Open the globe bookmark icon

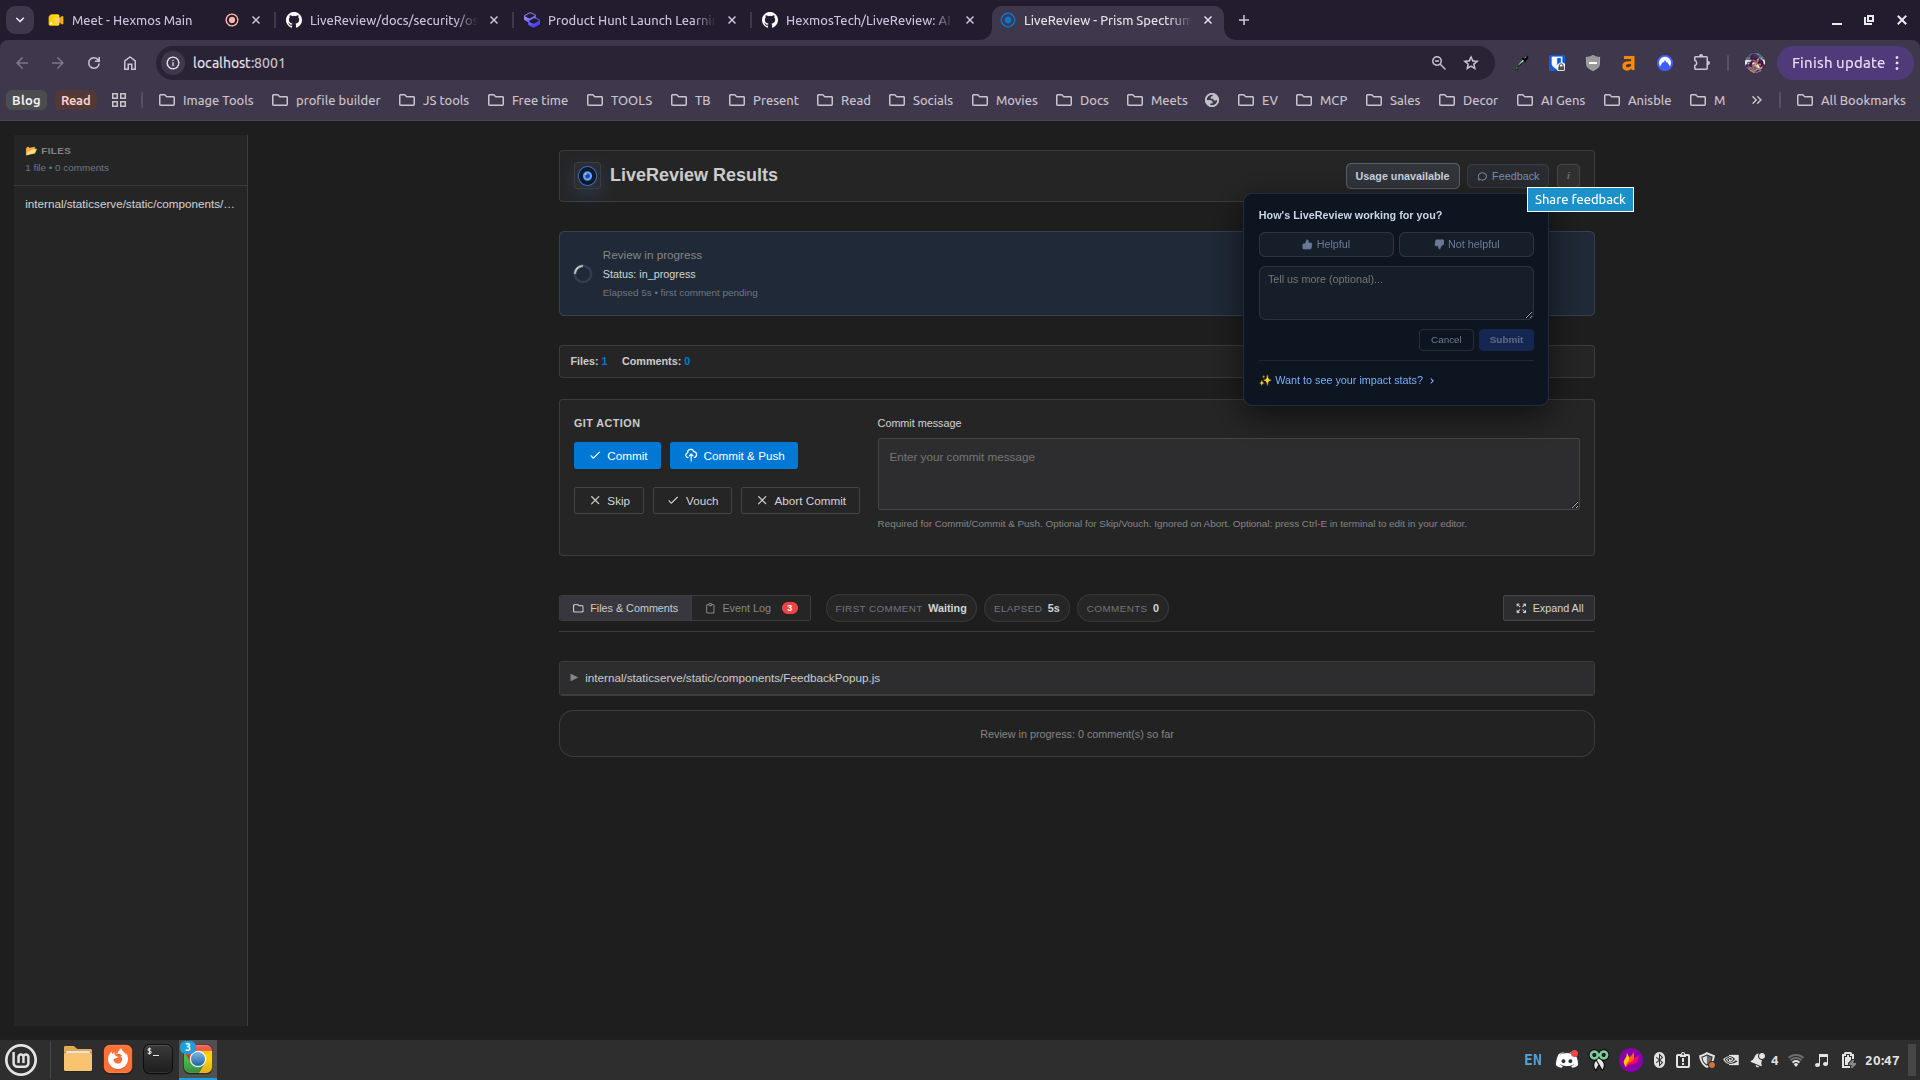(x=1212, y=100)
